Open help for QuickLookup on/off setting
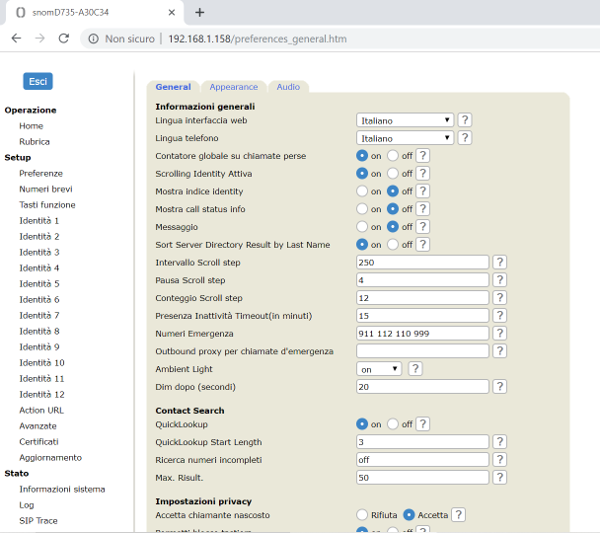The image size is (600, 533). pyautogui.click(x=423, y=424)
